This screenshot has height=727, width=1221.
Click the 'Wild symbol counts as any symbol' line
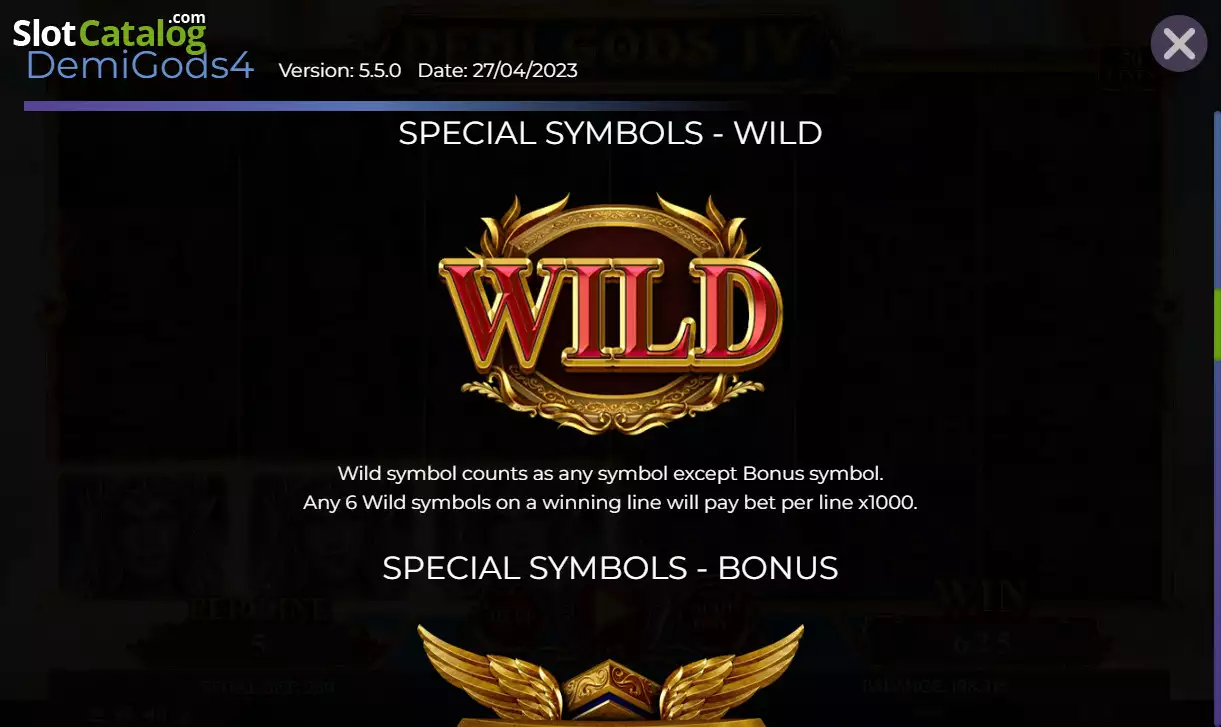click(610, 473)
